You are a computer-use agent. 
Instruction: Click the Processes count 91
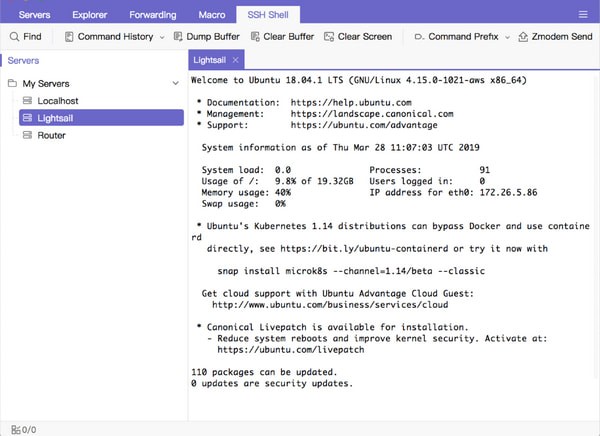click(484, 170)
